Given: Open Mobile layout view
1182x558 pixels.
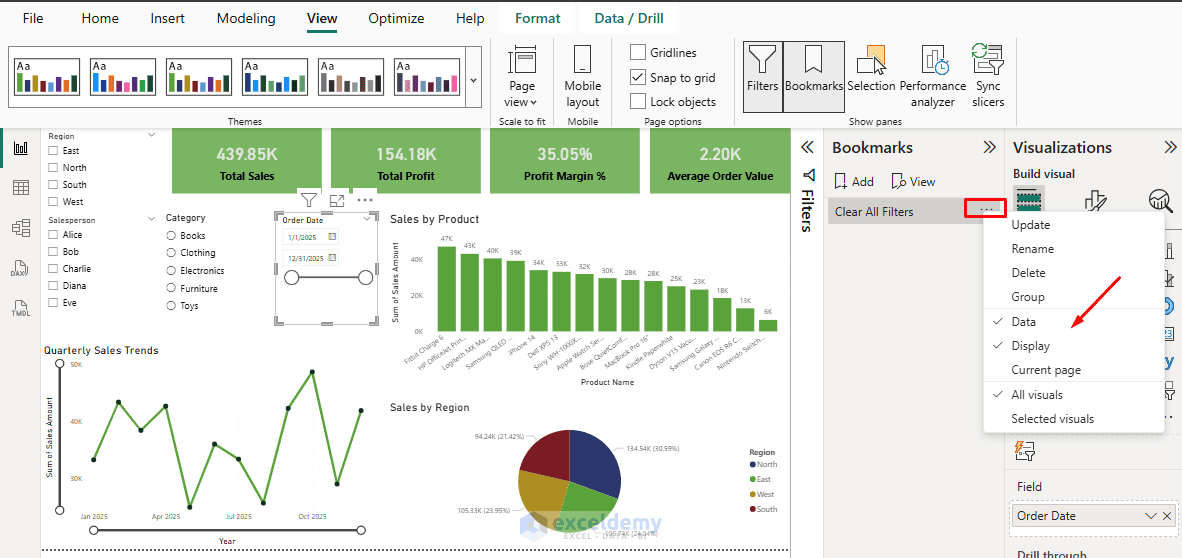Looking at the screenshot, I should pos(582,76).
